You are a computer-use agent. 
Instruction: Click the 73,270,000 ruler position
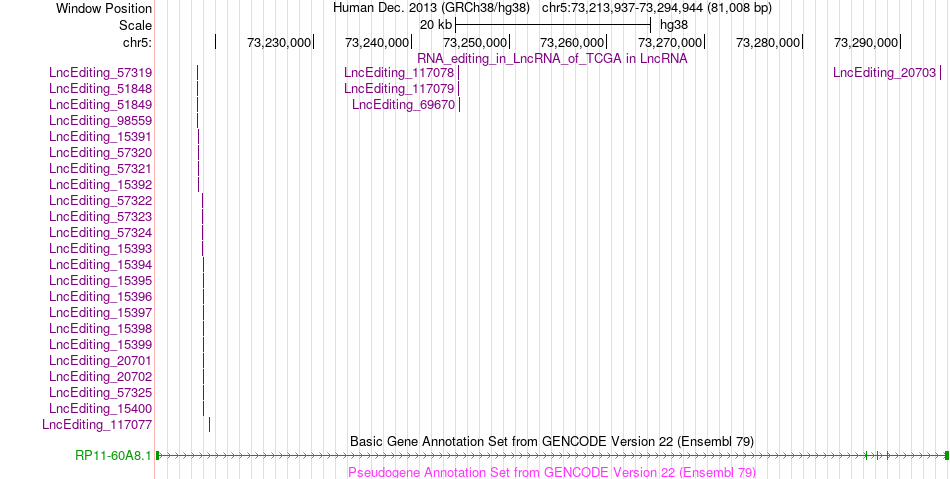tap(669, 42)
